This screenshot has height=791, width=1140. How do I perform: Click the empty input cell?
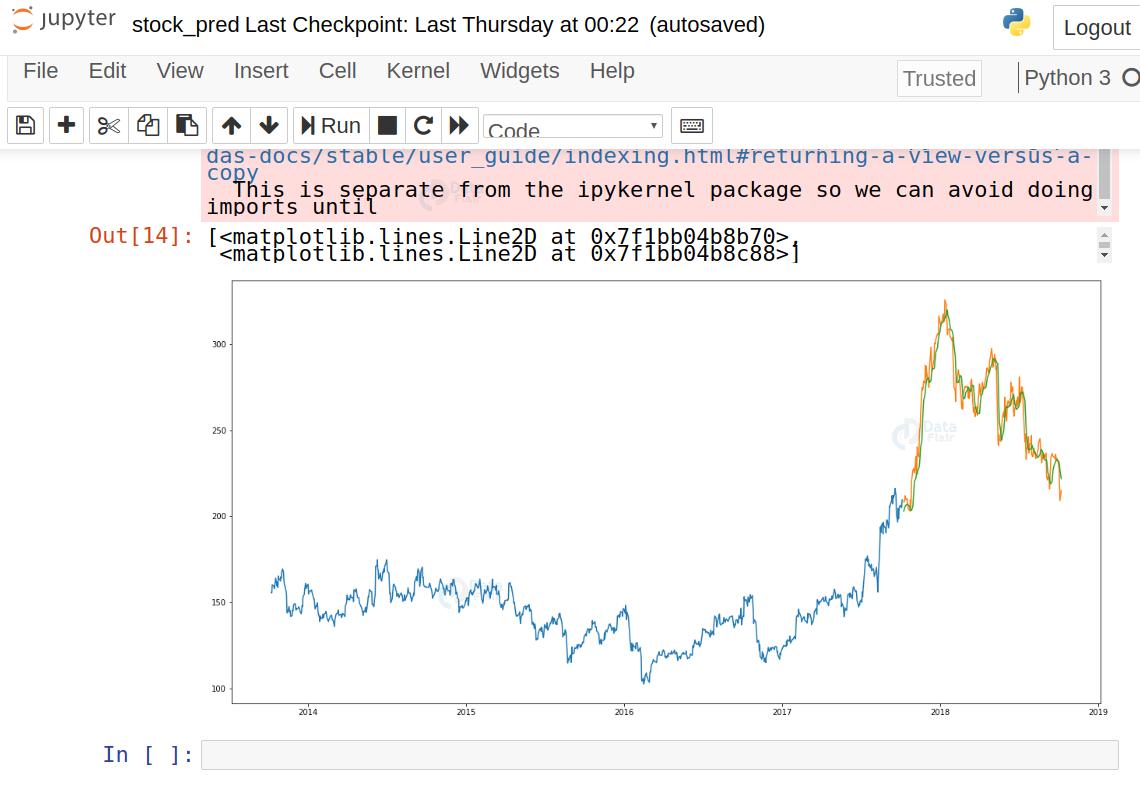pos(659,755)
